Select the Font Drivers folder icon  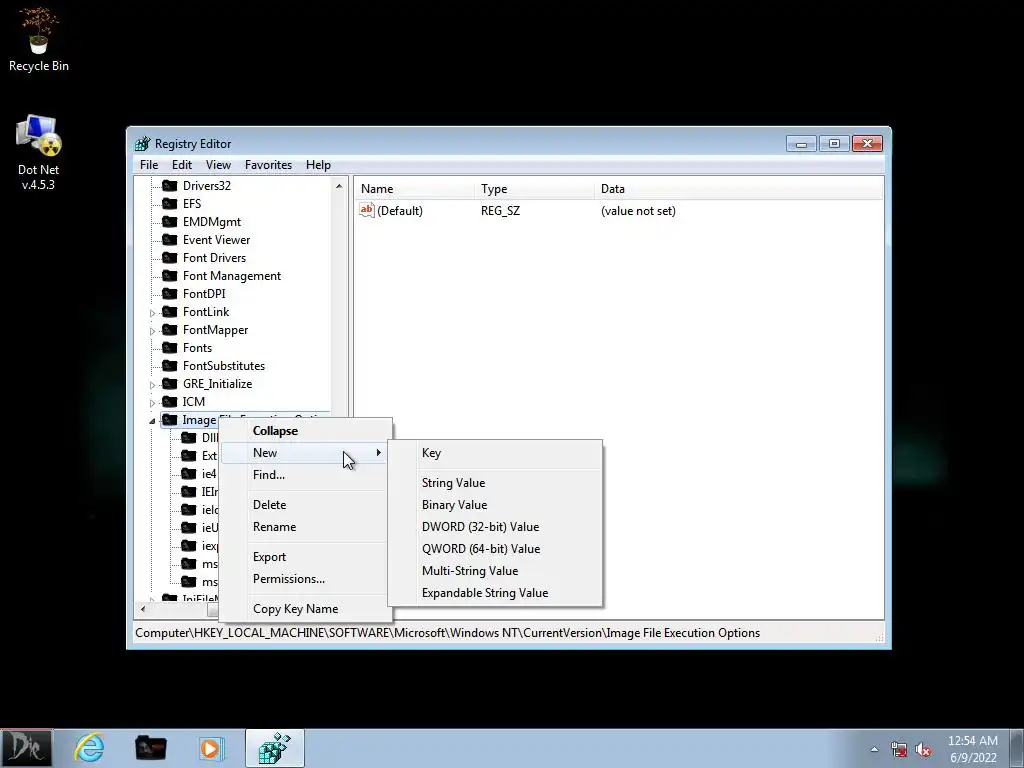[170, 258]
